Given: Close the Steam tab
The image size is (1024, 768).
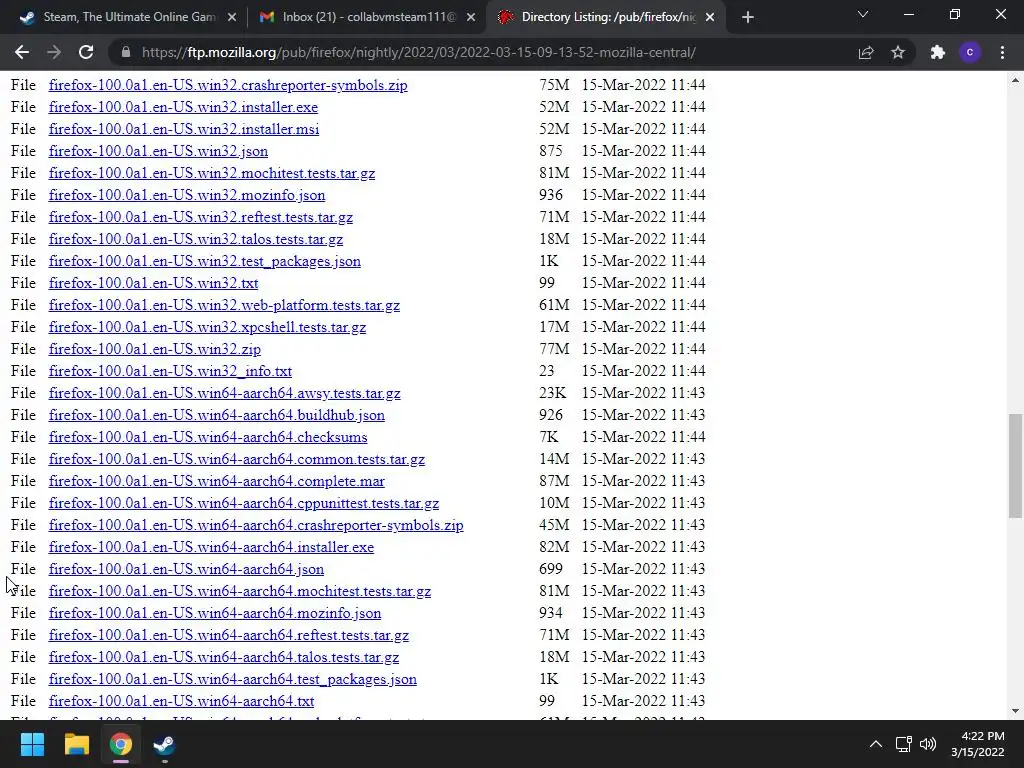Looking at the screenshot, I should click(232, 18).
